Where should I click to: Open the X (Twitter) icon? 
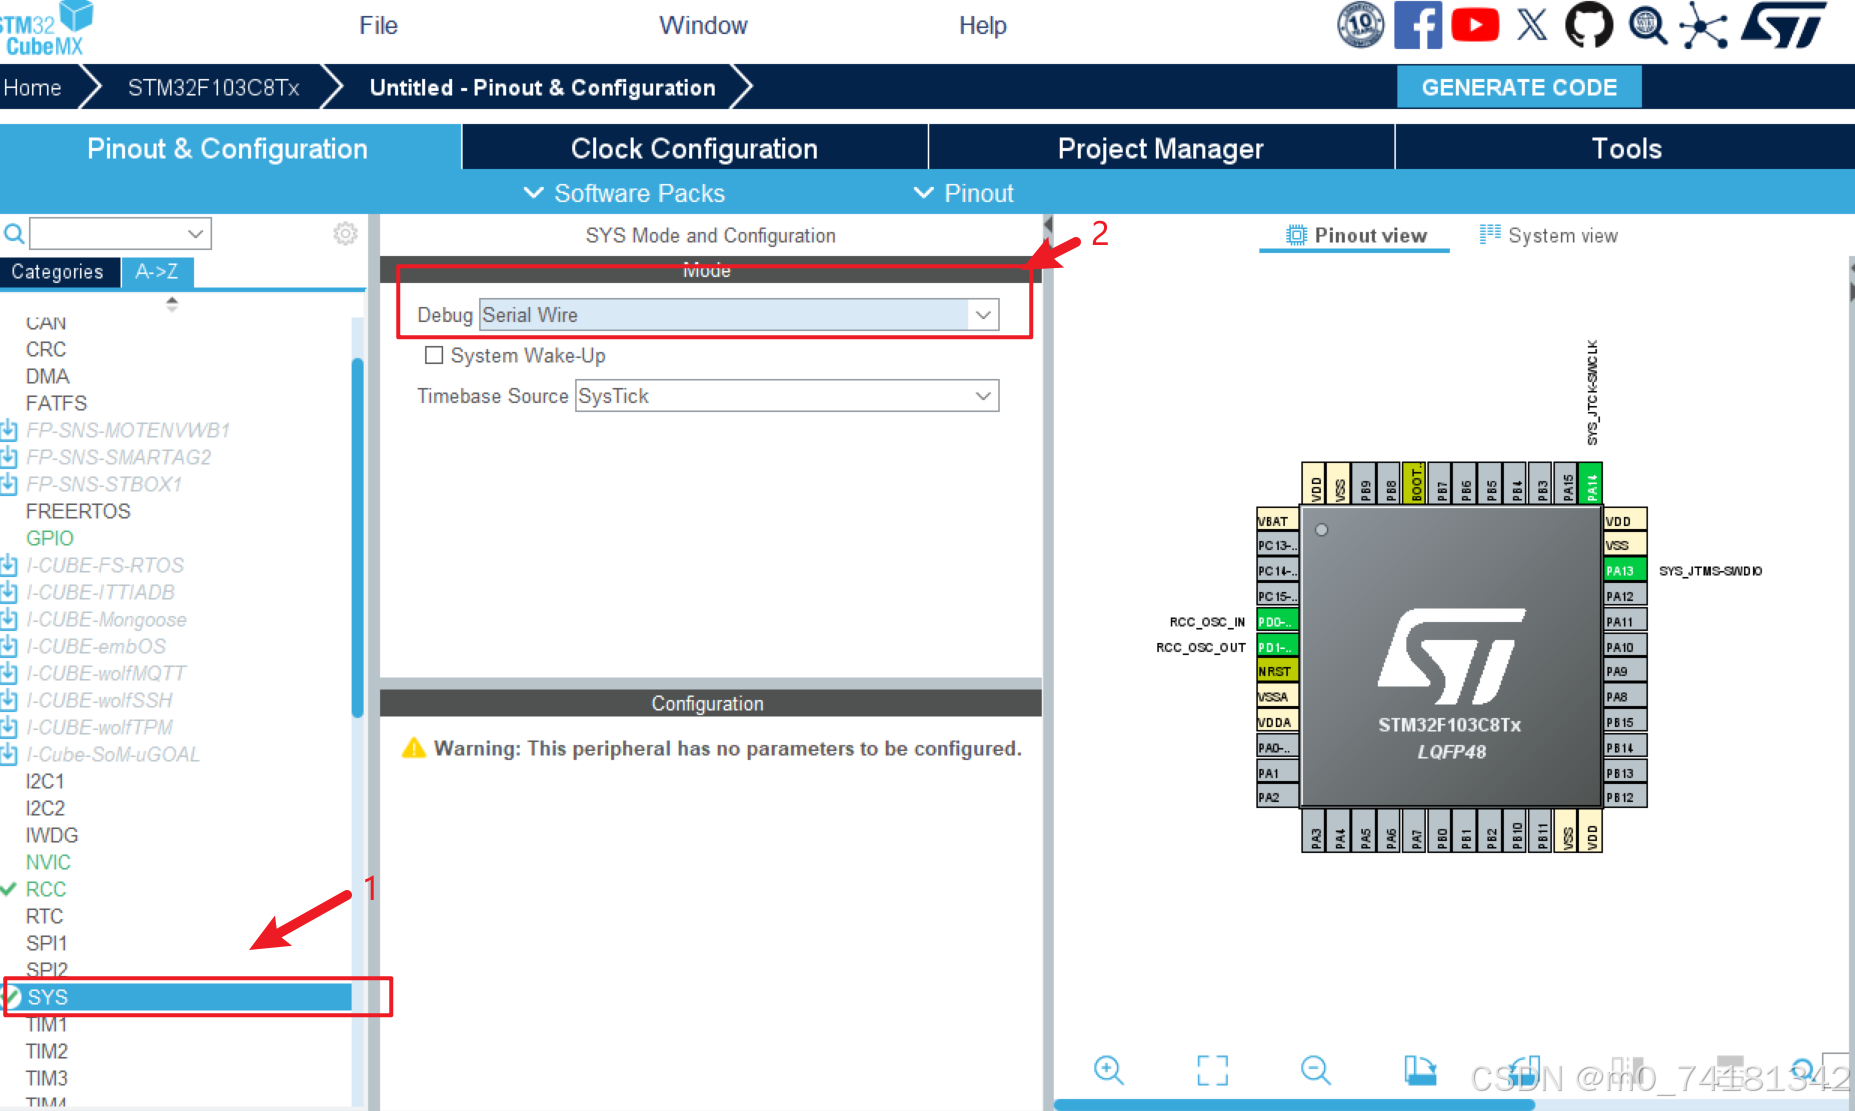click(x=1532, y=25)
